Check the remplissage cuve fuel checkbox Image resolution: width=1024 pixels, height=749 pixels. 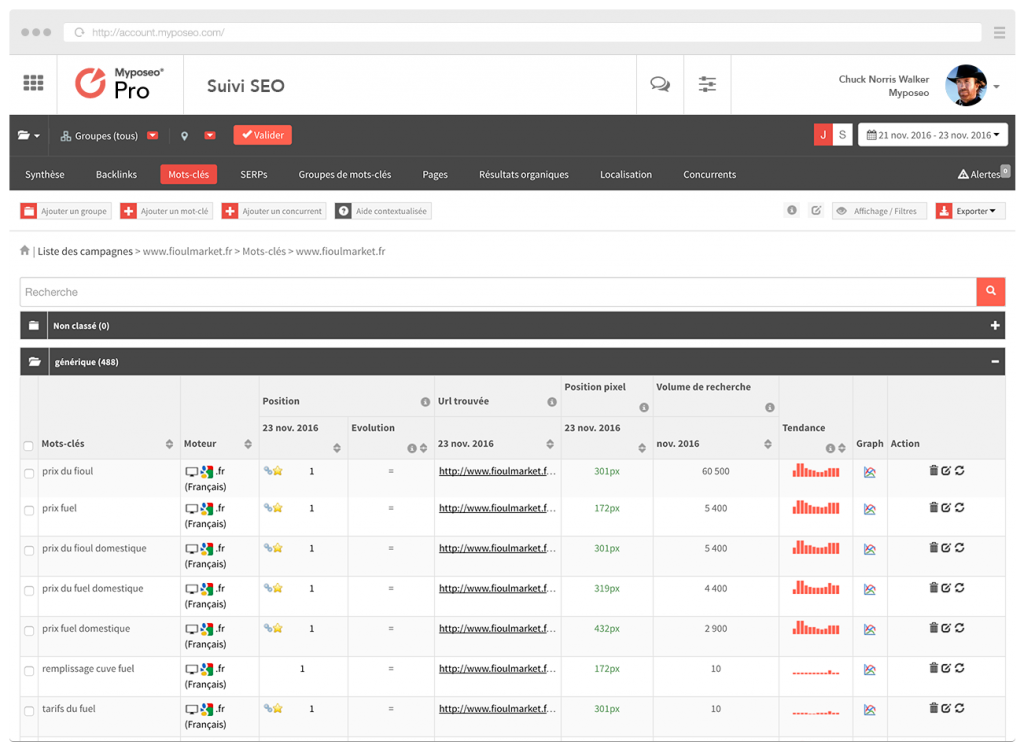(29, 671)
